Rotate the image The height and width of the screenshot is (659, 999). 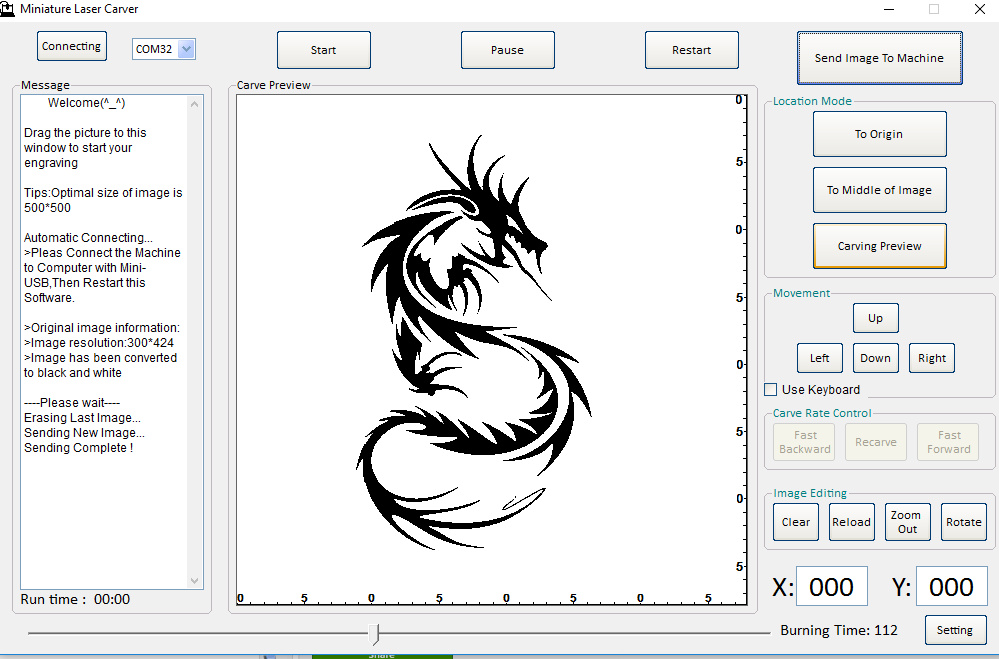pos(963,522)
